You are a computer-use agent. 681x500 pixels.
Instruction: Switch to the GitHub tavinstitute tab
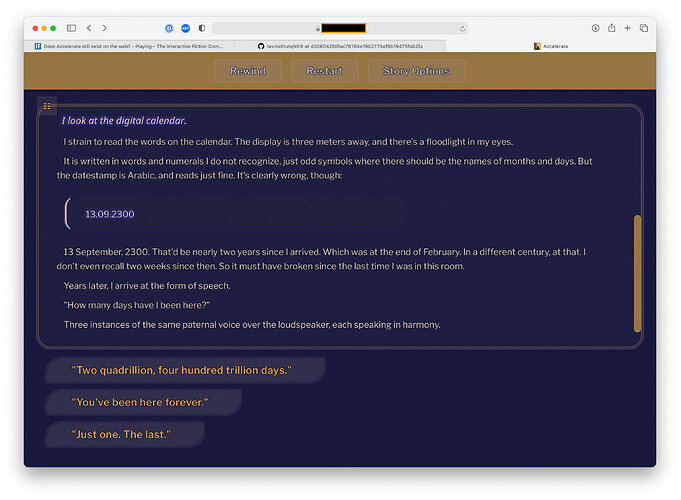point(340,46)
